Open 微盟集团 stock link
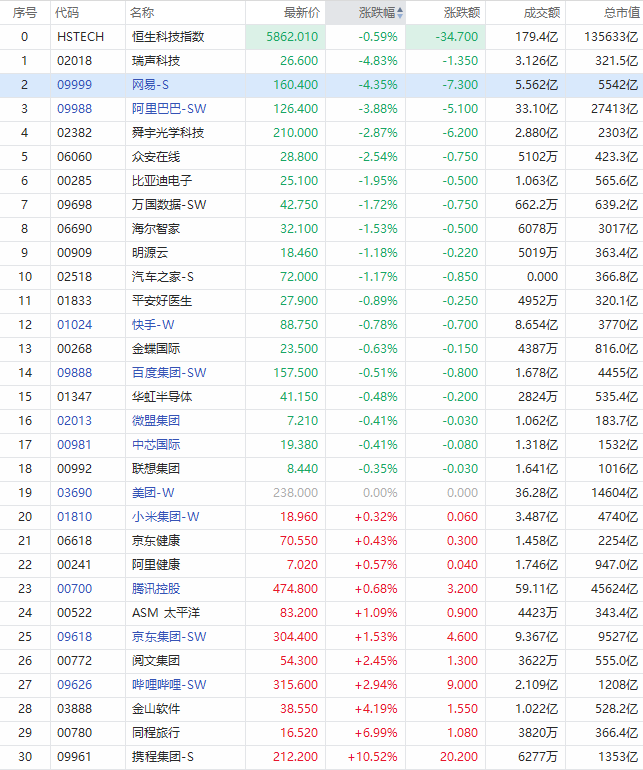The image size is (643, 770). click(156, 421)
